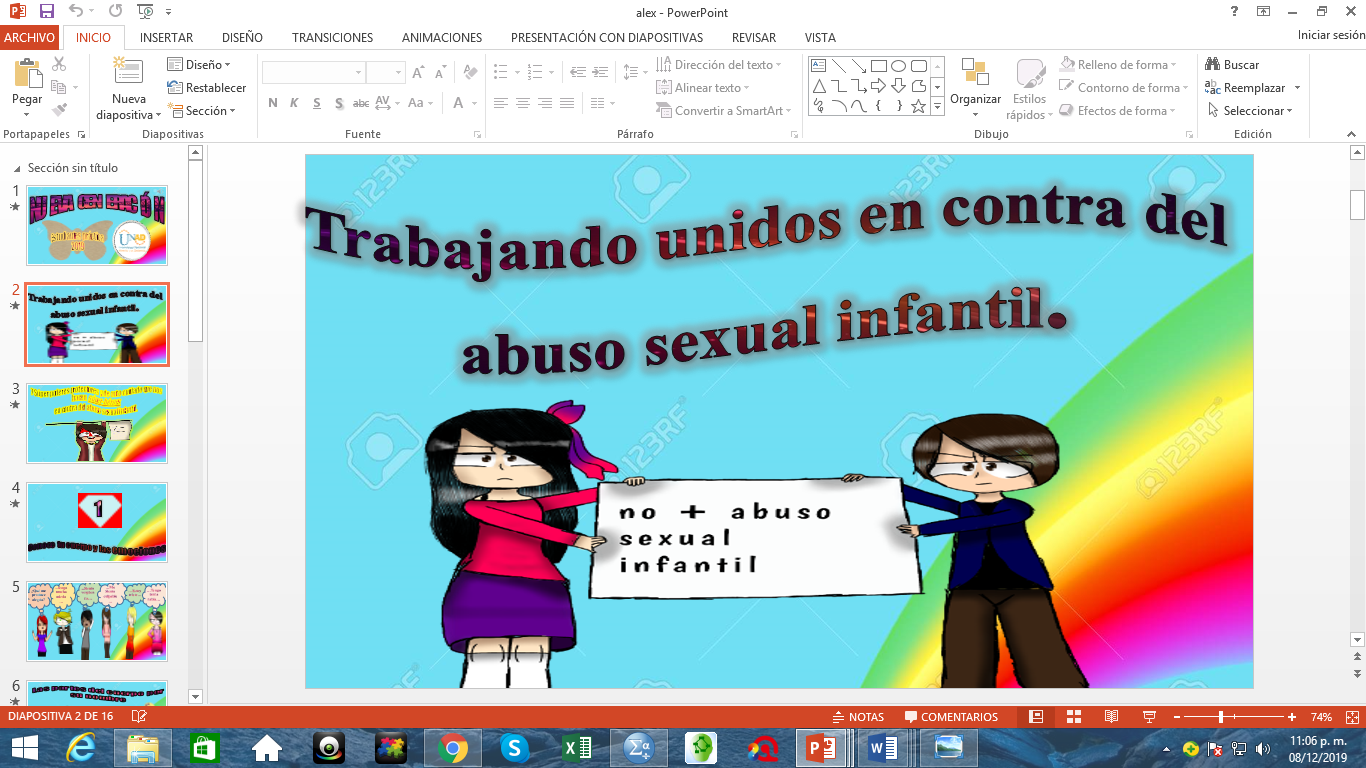Click the Nueva diapositiva icon
The height and width of the screenshot is (768, 1366).
click(128, 73)
